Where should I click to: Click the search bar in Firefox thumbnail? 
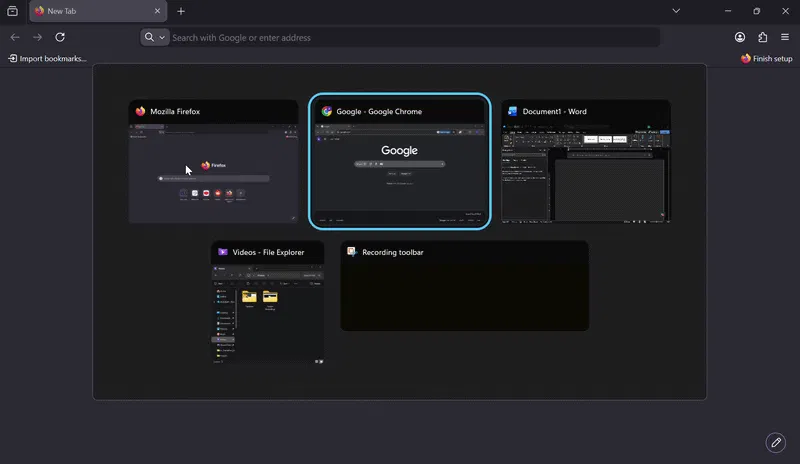tap(213, 179)
